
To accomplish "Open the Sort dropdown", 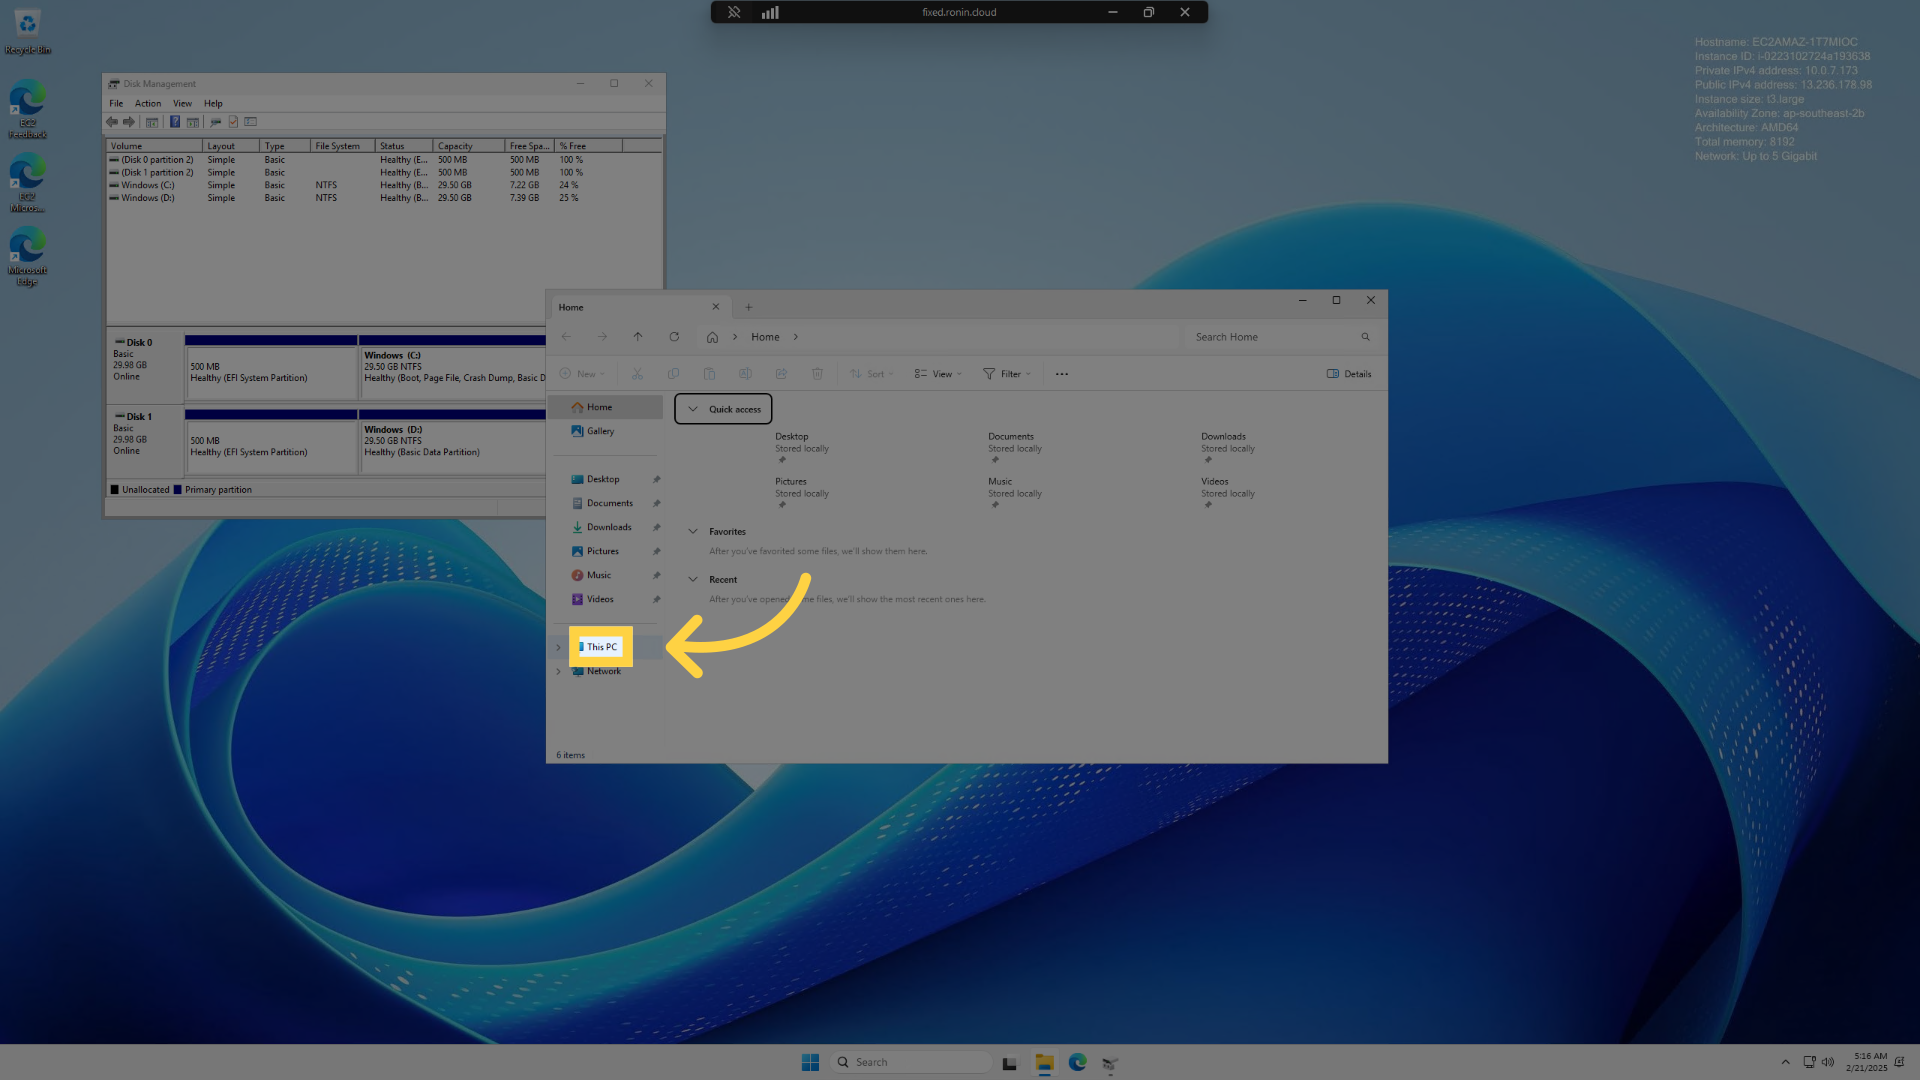I will coord(872,374).
